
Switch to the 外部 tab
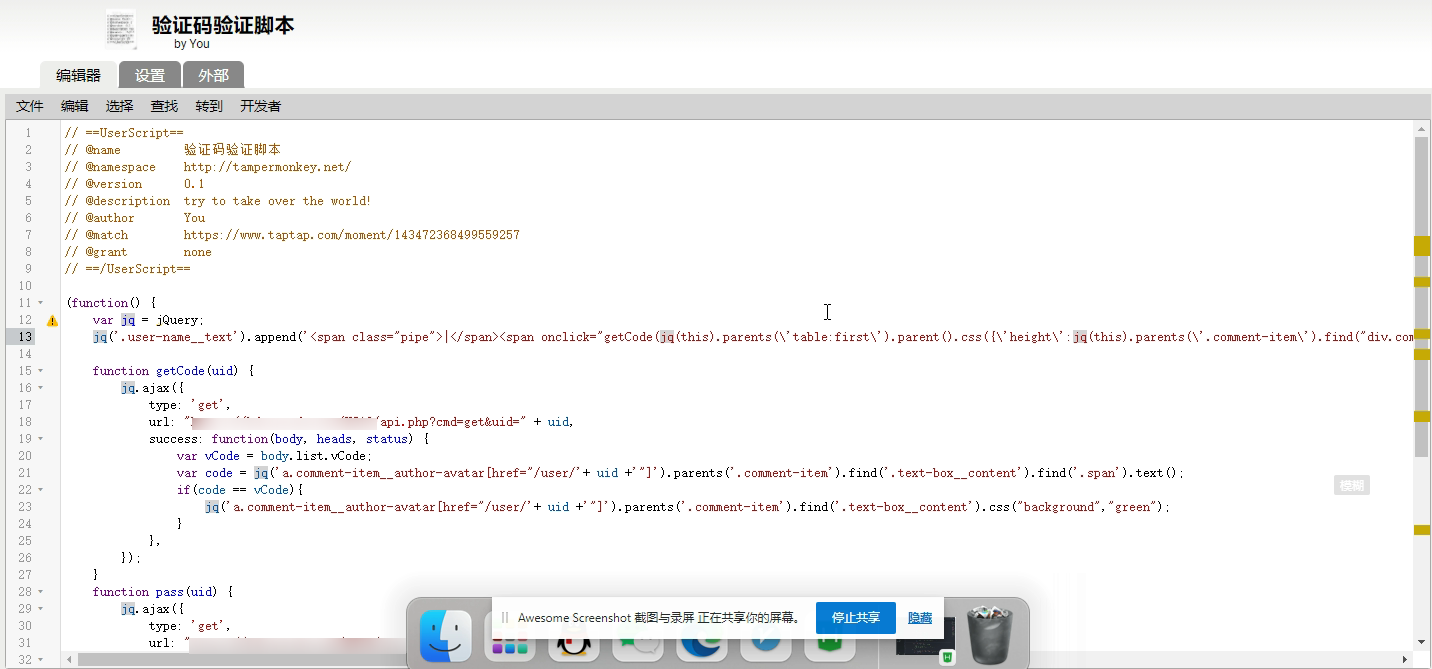click(x=213, y=75)
